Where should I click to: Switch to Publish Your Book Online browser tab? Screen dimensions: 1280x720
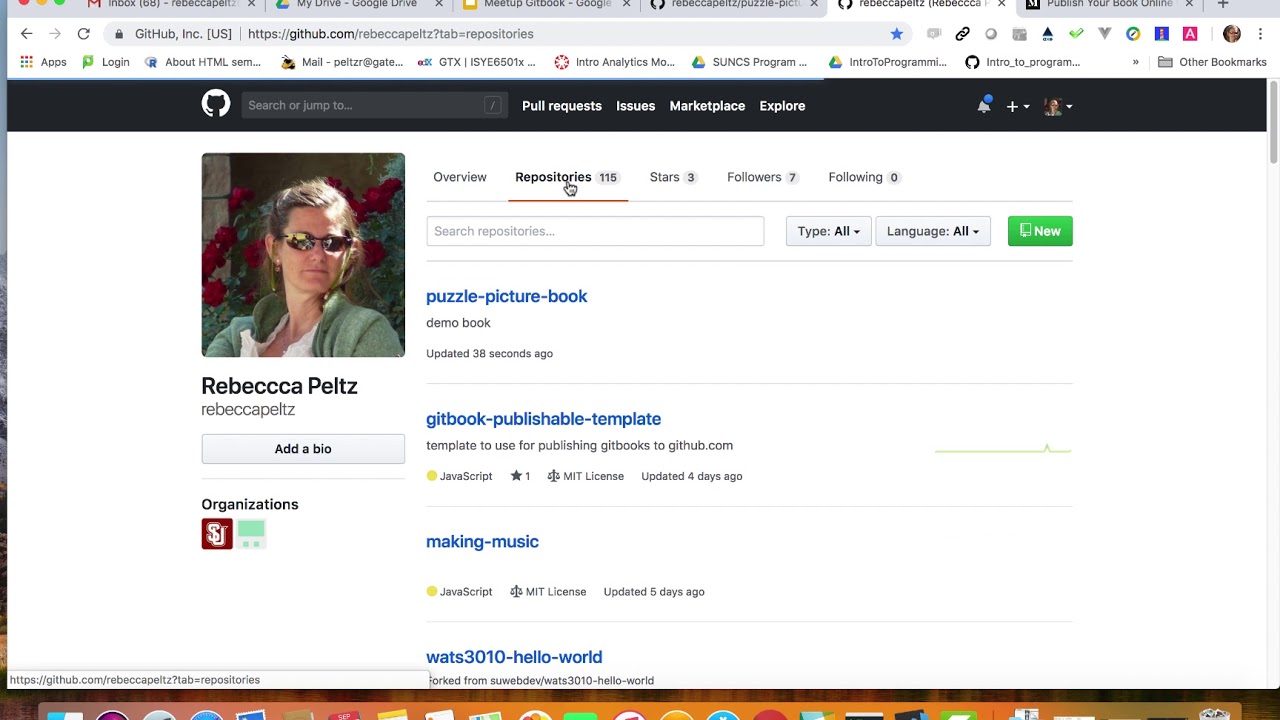pos(1108,5)
